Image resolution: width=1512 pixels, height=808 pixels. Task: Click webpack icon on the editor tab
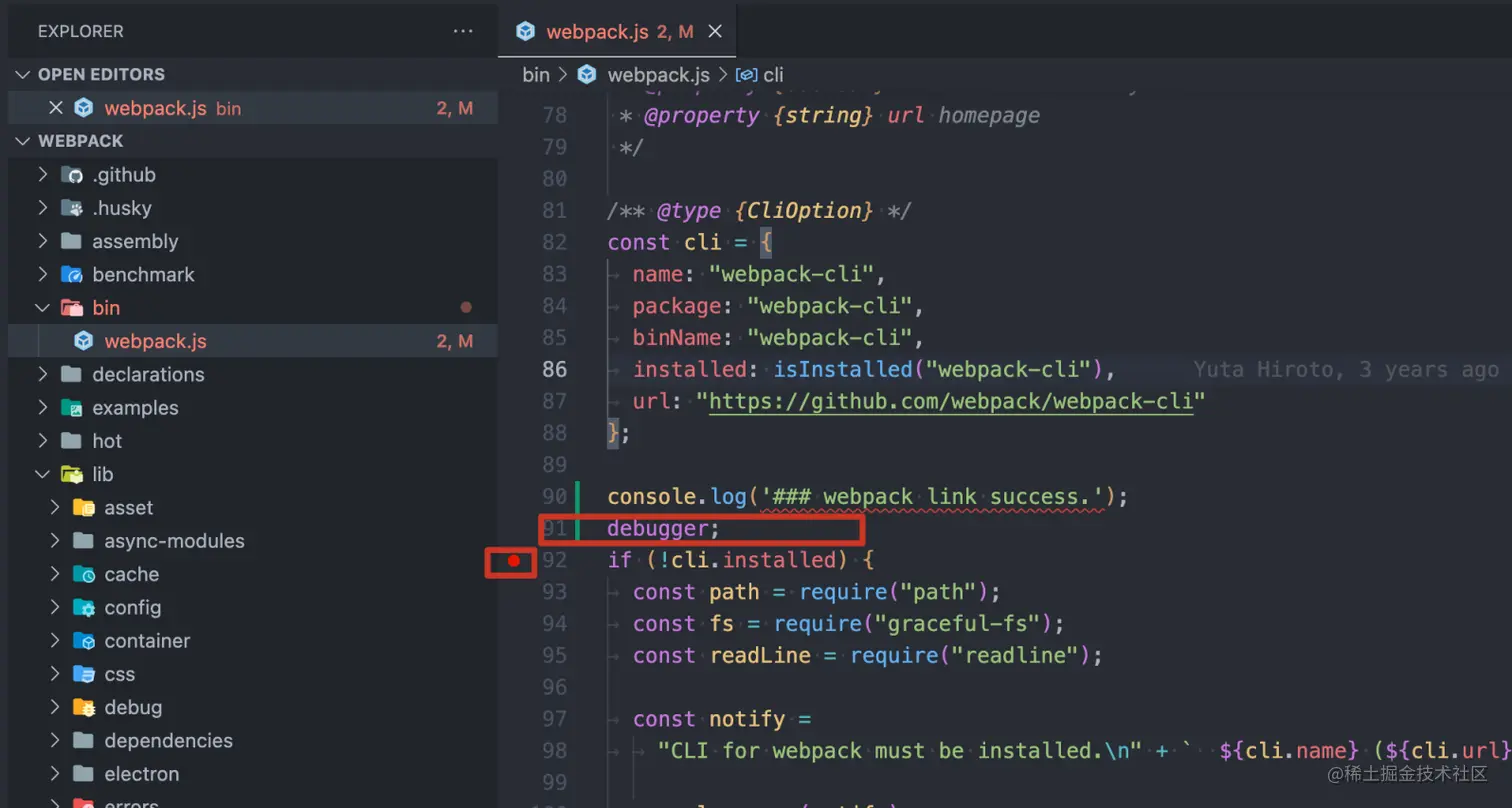[525, 31]
